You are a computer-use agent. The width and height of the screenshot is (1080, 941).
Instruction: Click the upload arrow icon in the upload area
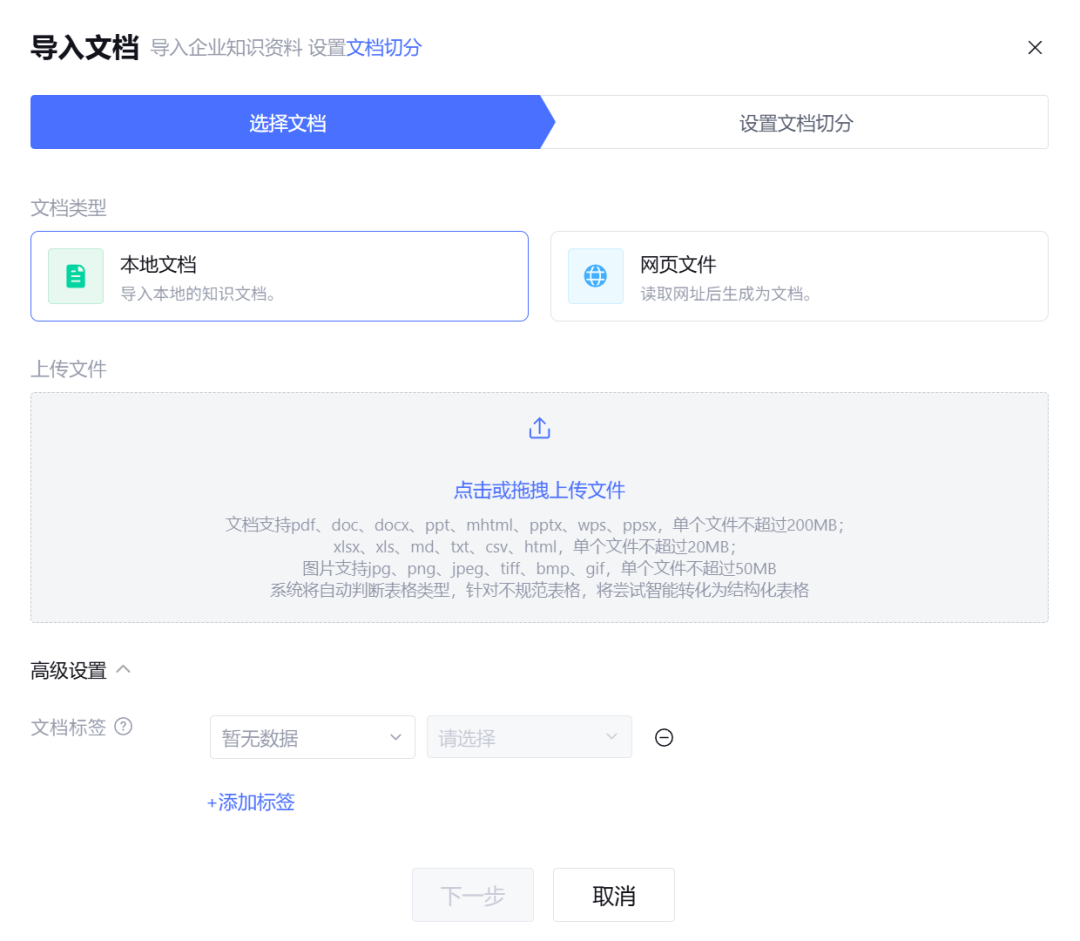[539, 427]
